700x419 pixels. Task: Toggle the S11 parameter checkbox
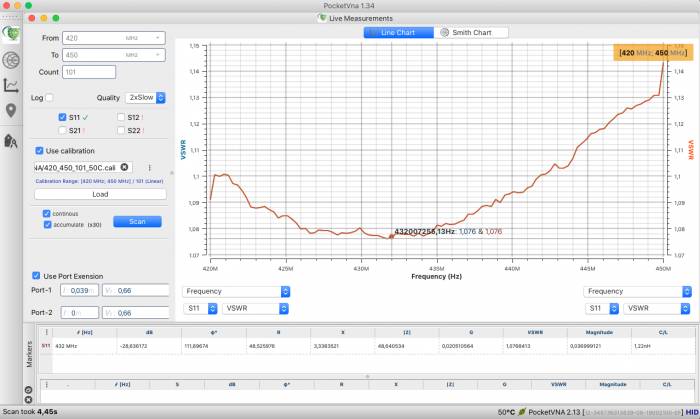(62, 117)
